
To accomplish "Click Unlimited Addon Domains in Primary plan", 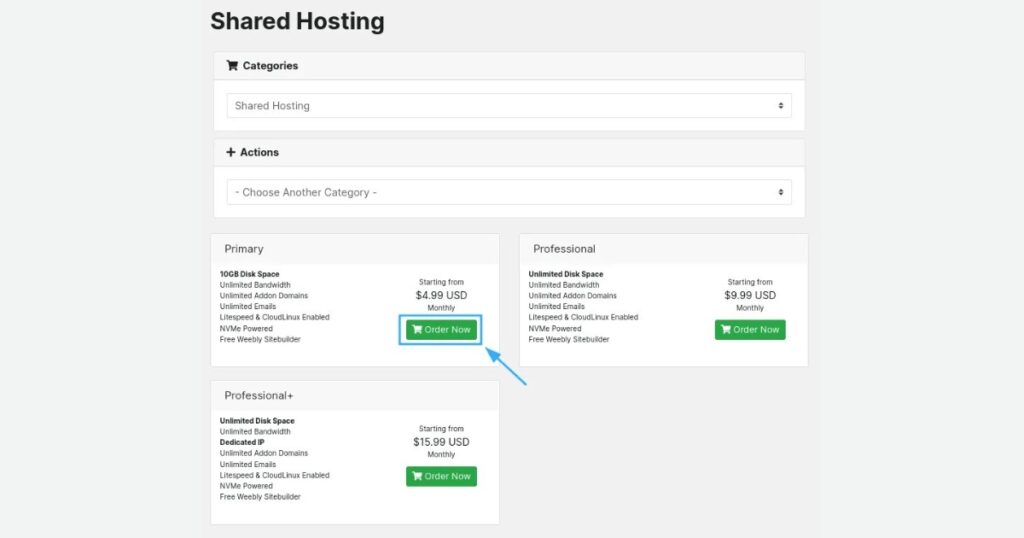I will [x=264, y=296].
